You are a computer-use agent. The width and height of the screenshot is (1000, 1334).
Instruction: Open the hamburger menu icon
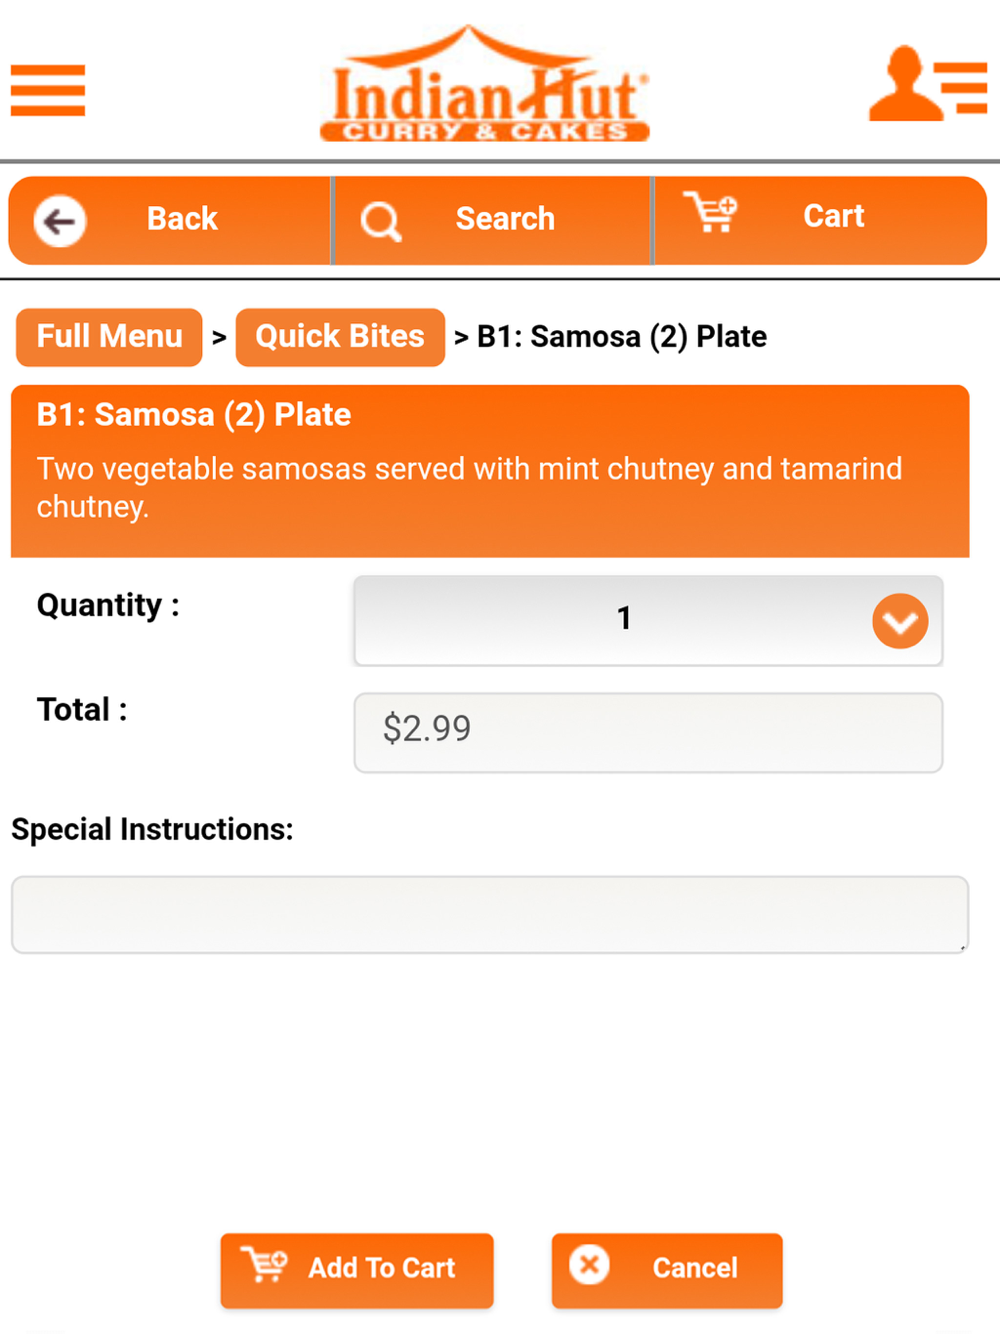(48, 90)
